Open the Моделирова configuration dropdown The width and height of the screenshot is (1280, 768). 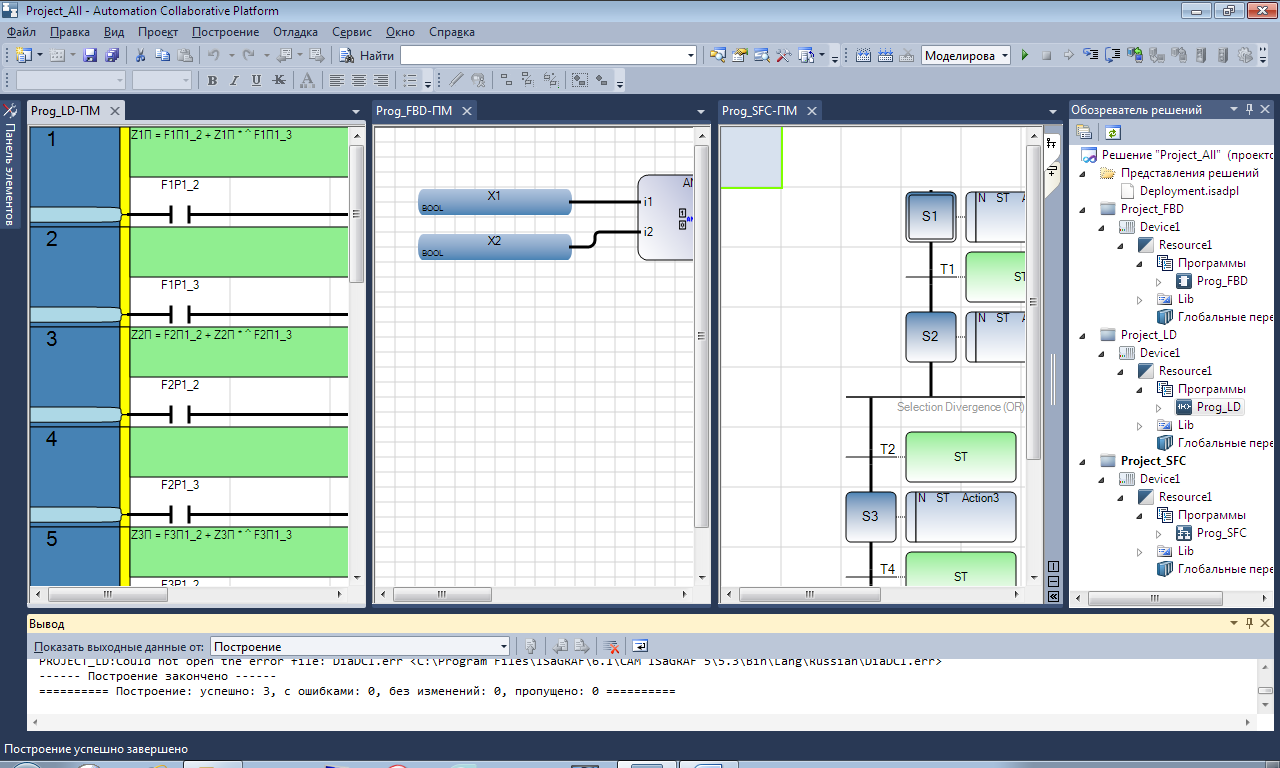point(1004,56)
